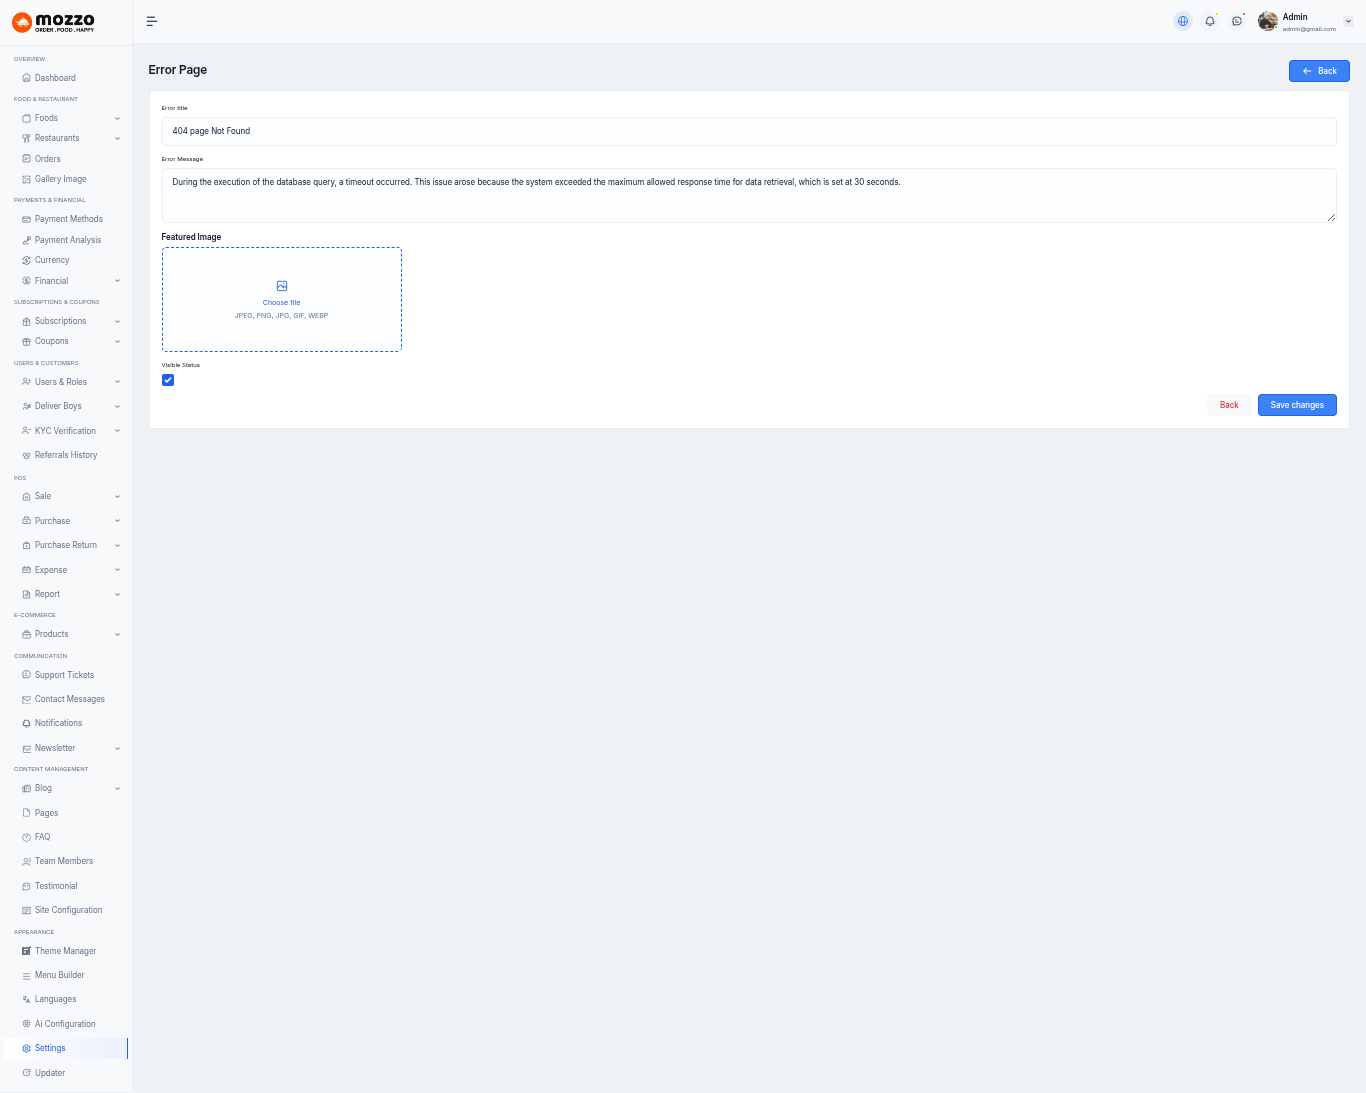Open the Admin account dropdown arrow
The width and height of the screenshot is (1366, 1093).
(1348, 21)
